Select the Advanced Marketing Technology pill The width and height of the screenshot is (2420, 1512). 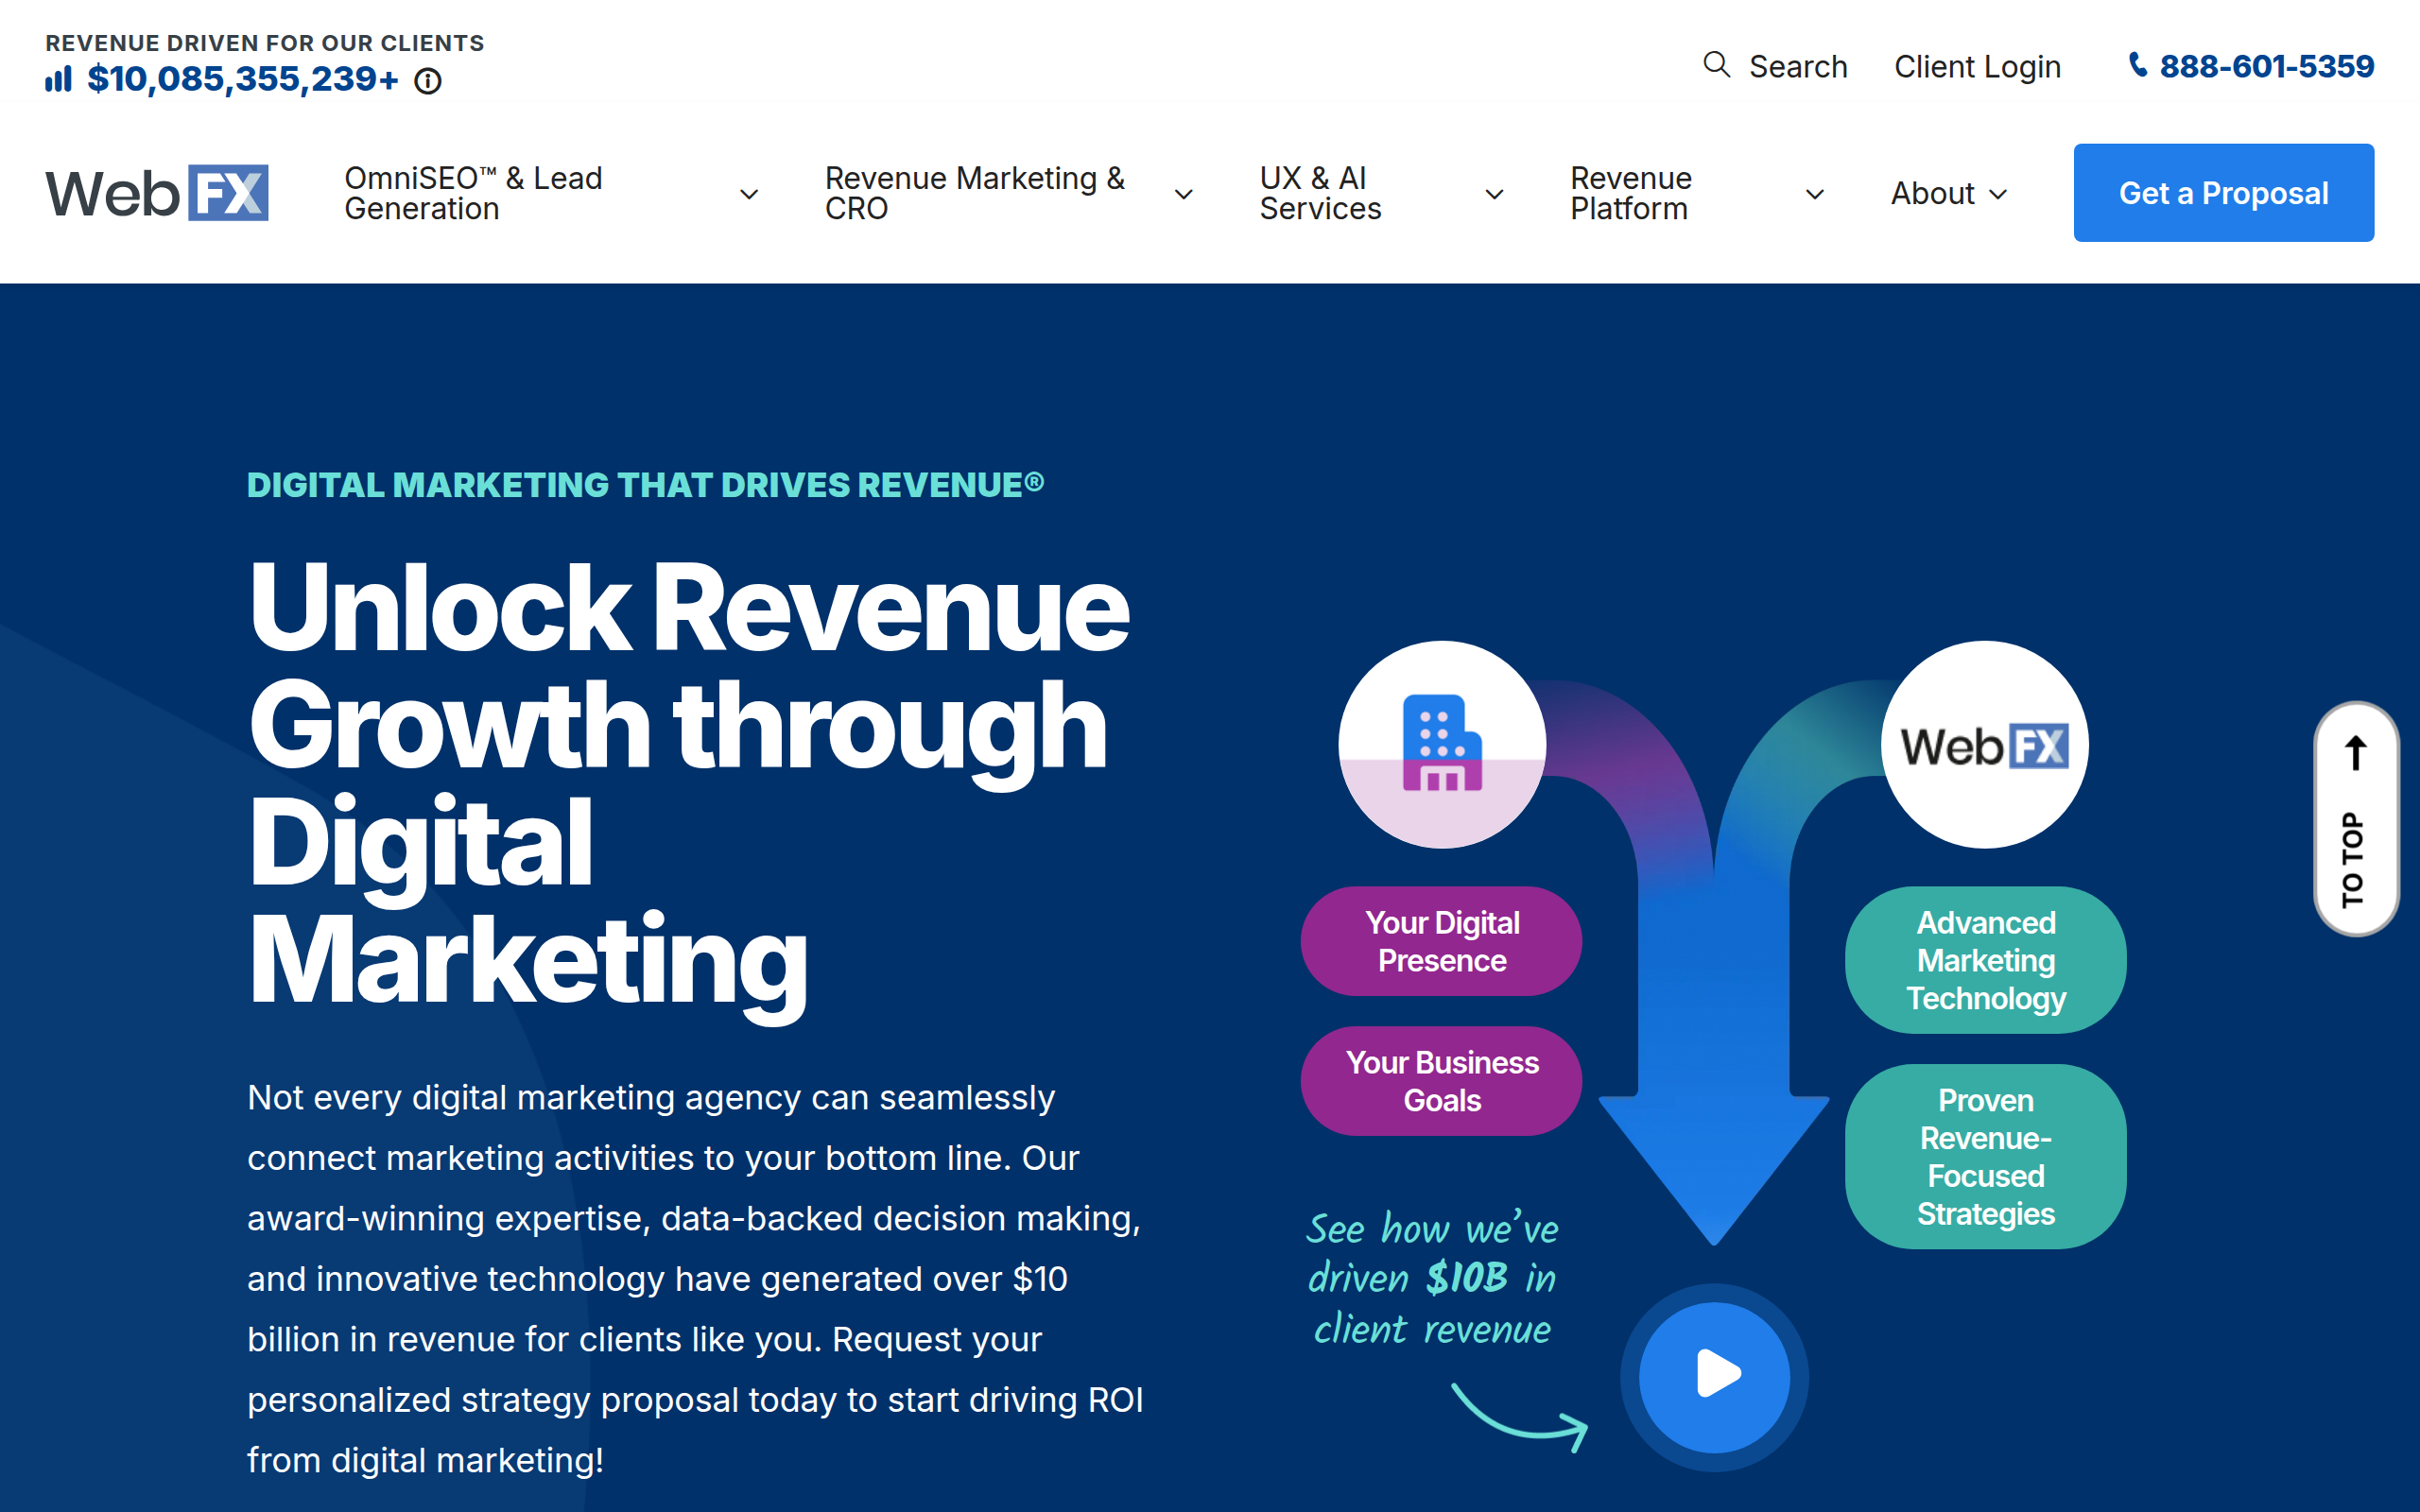1986,960
